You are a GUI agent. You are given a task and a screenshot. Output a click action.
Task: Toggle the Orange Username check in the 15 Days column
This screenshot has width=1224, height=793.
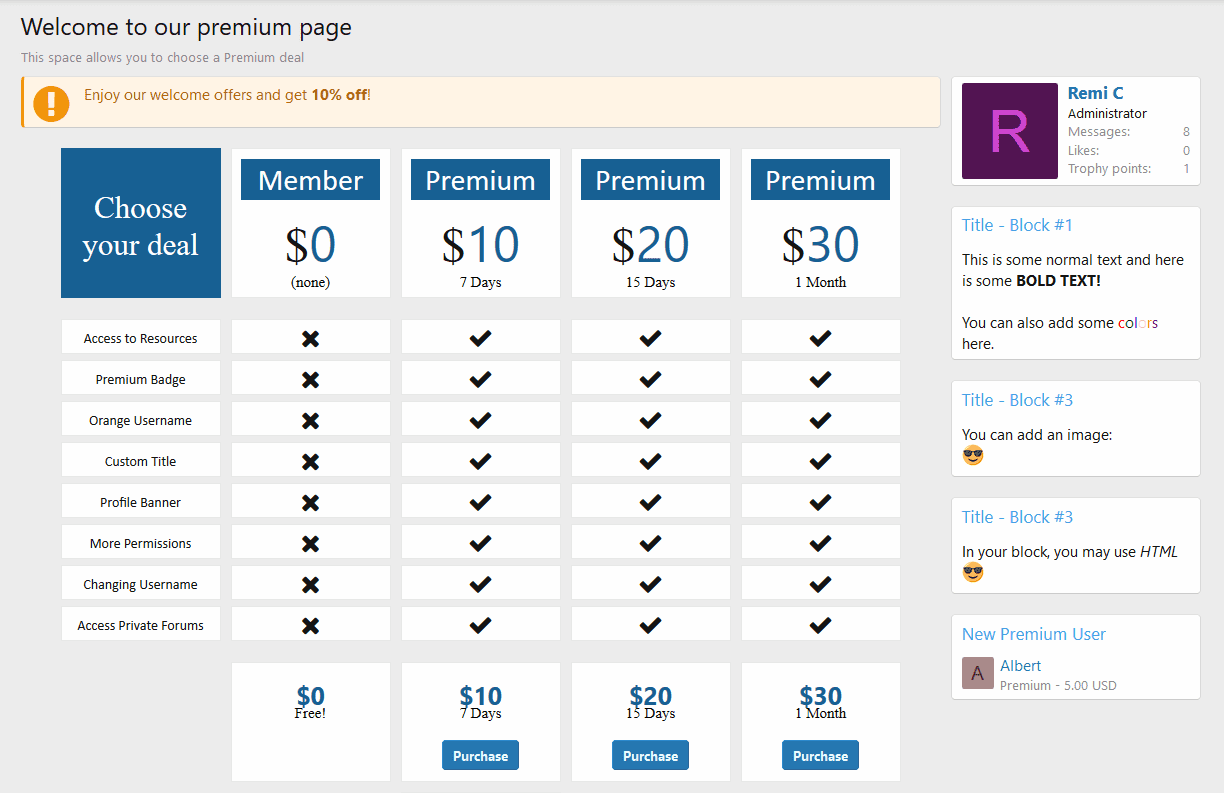(x=650, y=418)
